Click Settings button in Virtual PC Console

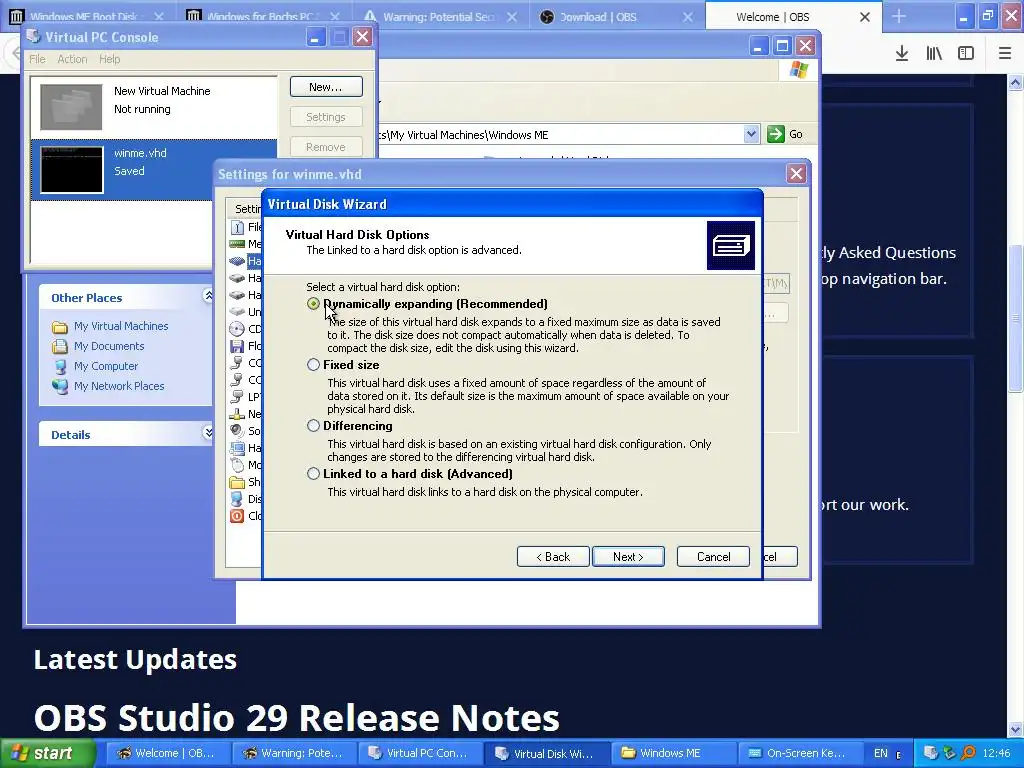pyautogui.click(x=326, y=117)
